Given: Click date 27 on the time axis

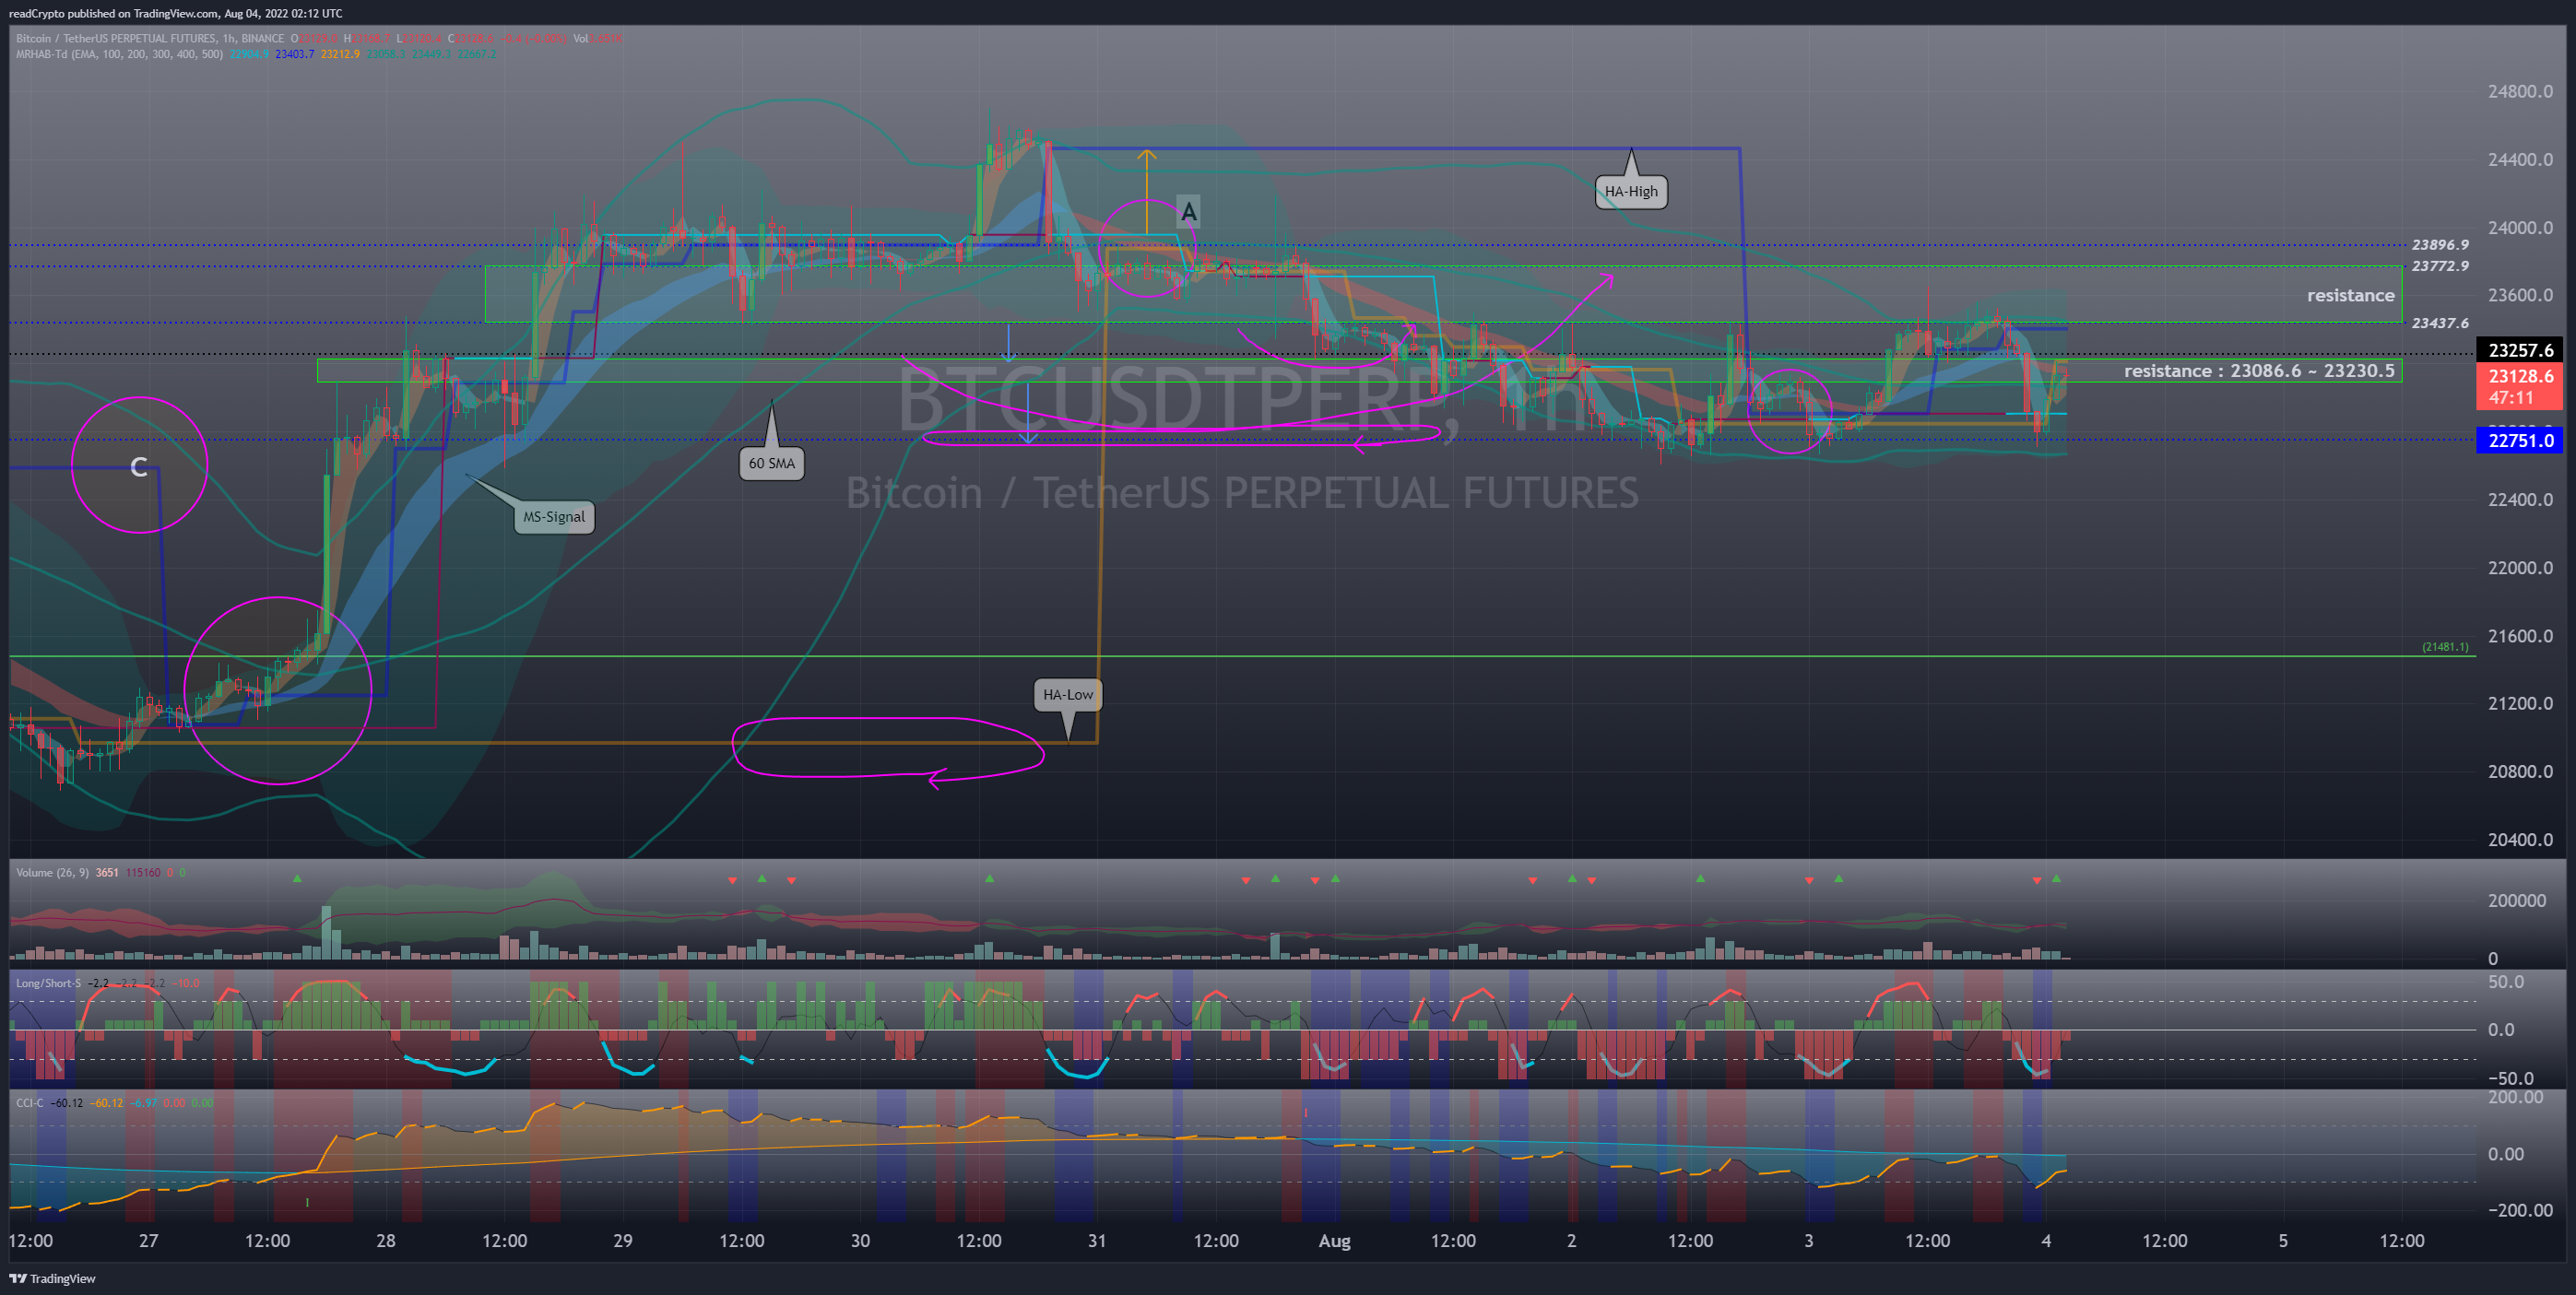Looking at the screenshot, I should pyautogui.click(x=148, y=1241).
